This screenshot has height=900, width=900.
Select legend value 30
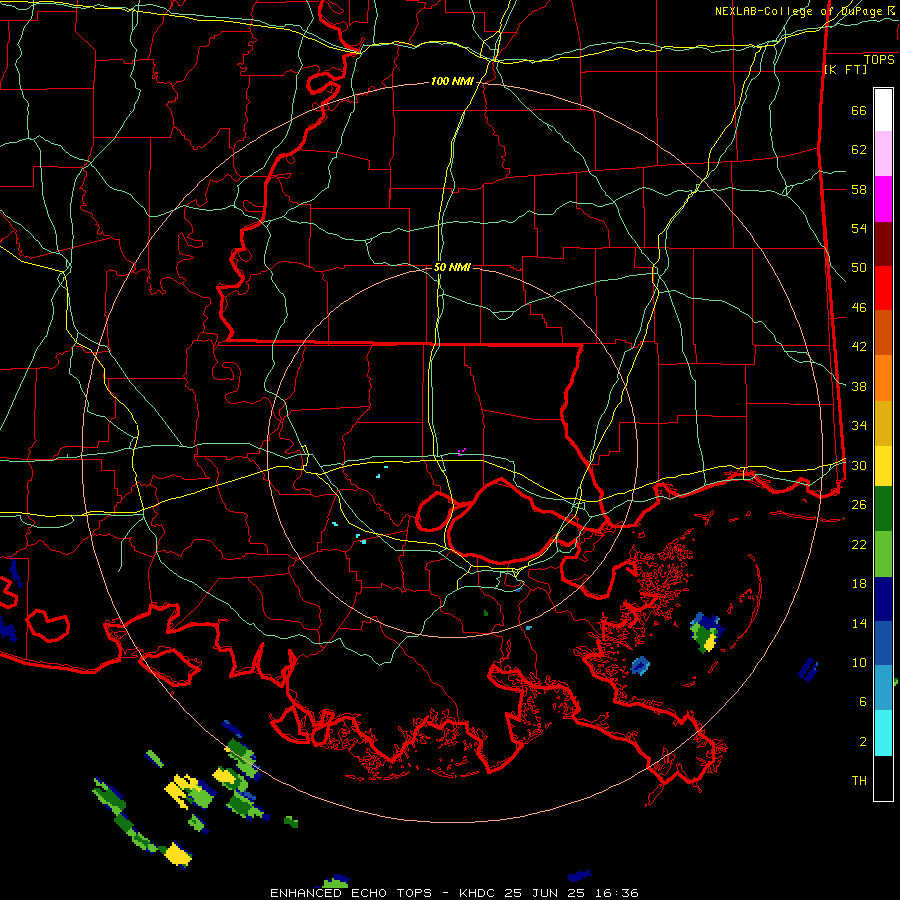pos(859,465)
